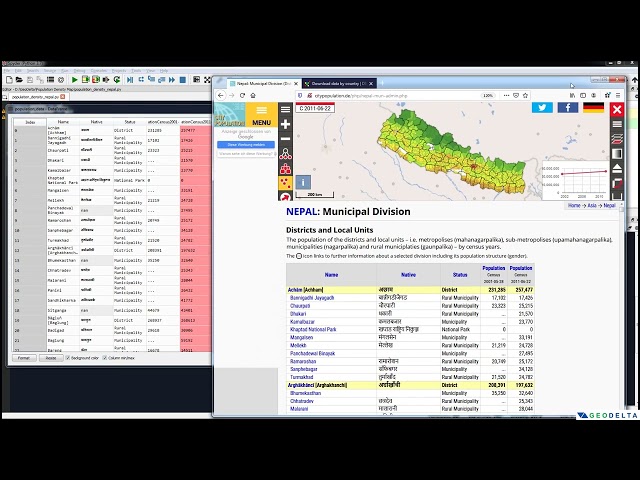This screenshot has width=640, height=480.
Task: Click the Resize button in DataFrame viewer
Action: (x=51, y=358)
